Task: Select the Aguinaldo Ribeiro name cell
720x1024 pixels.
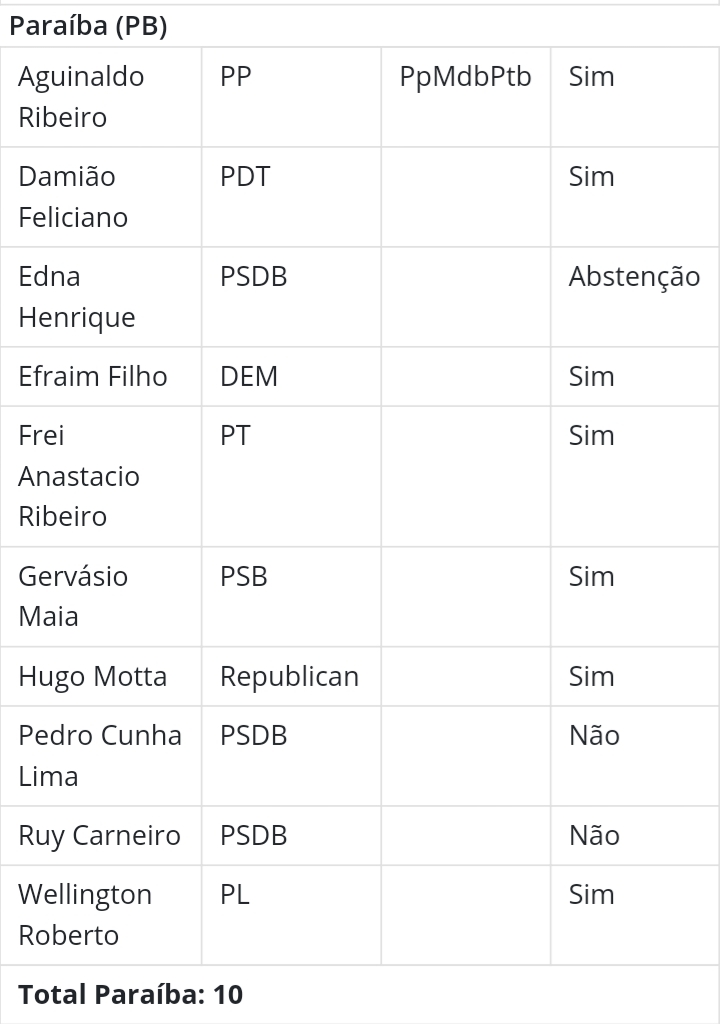Action: 81,97
